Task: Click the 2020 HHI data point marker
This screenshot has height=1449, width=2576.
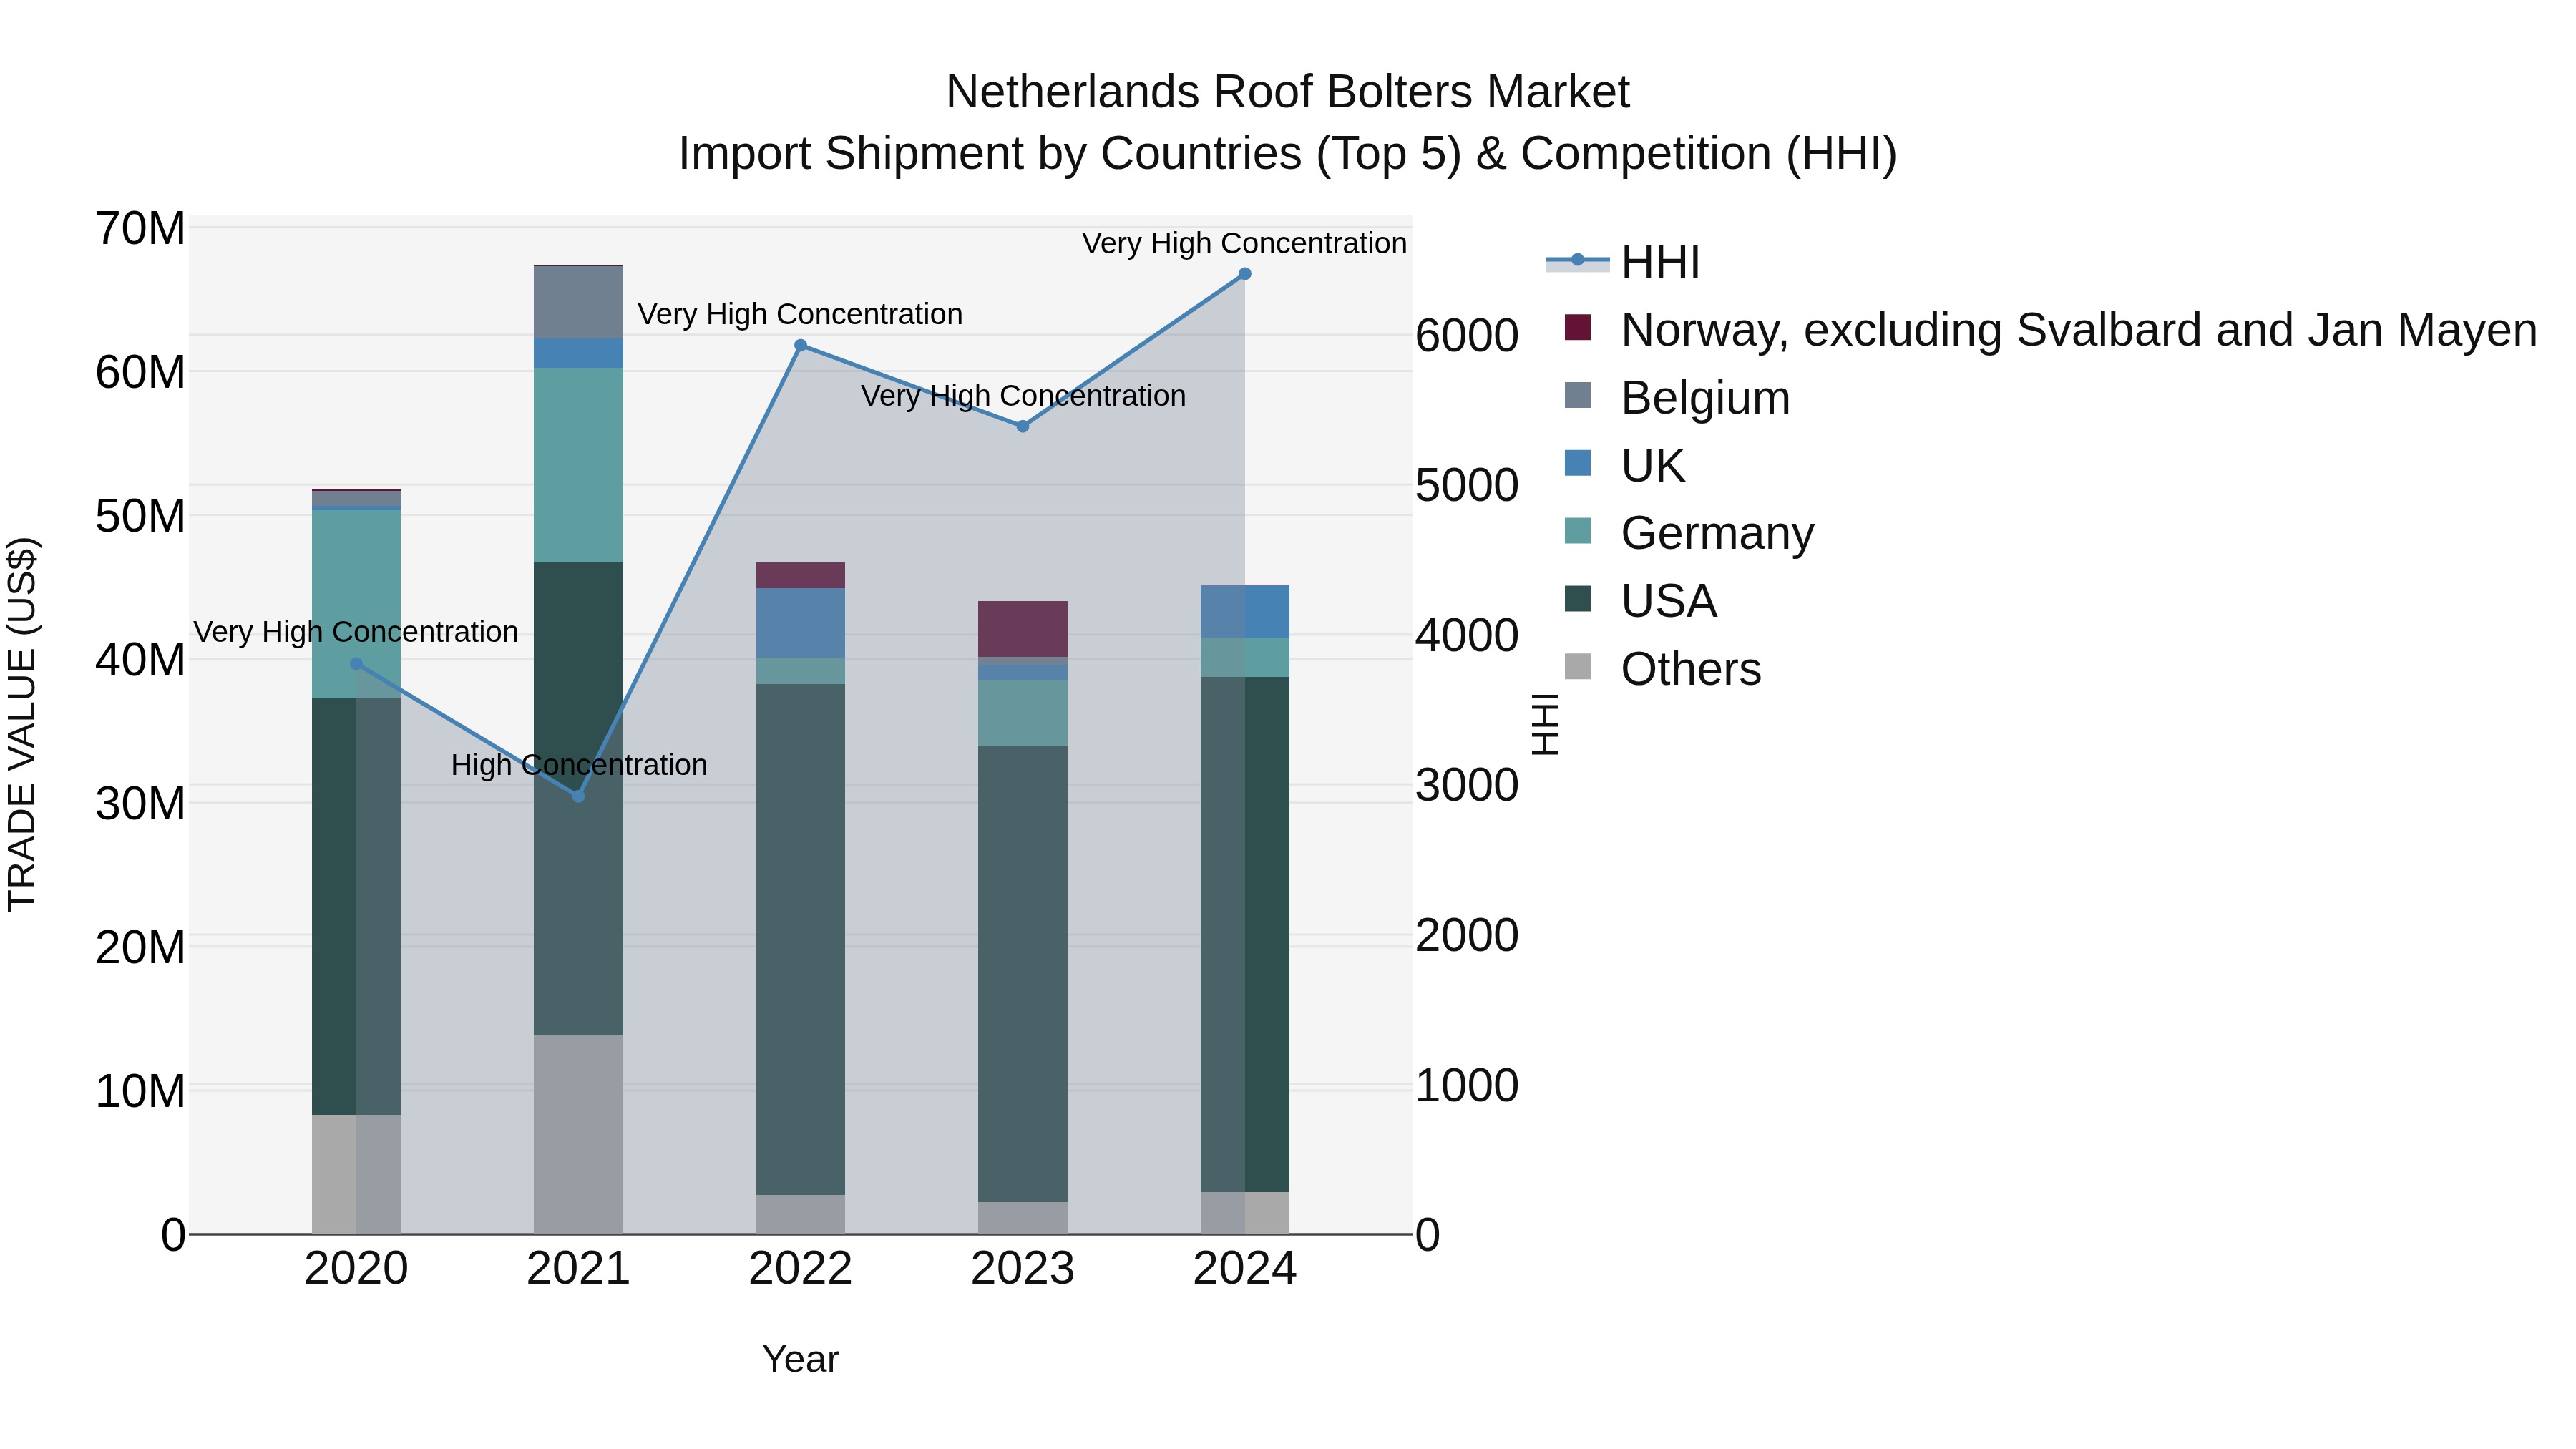Action: click(356, 664)
